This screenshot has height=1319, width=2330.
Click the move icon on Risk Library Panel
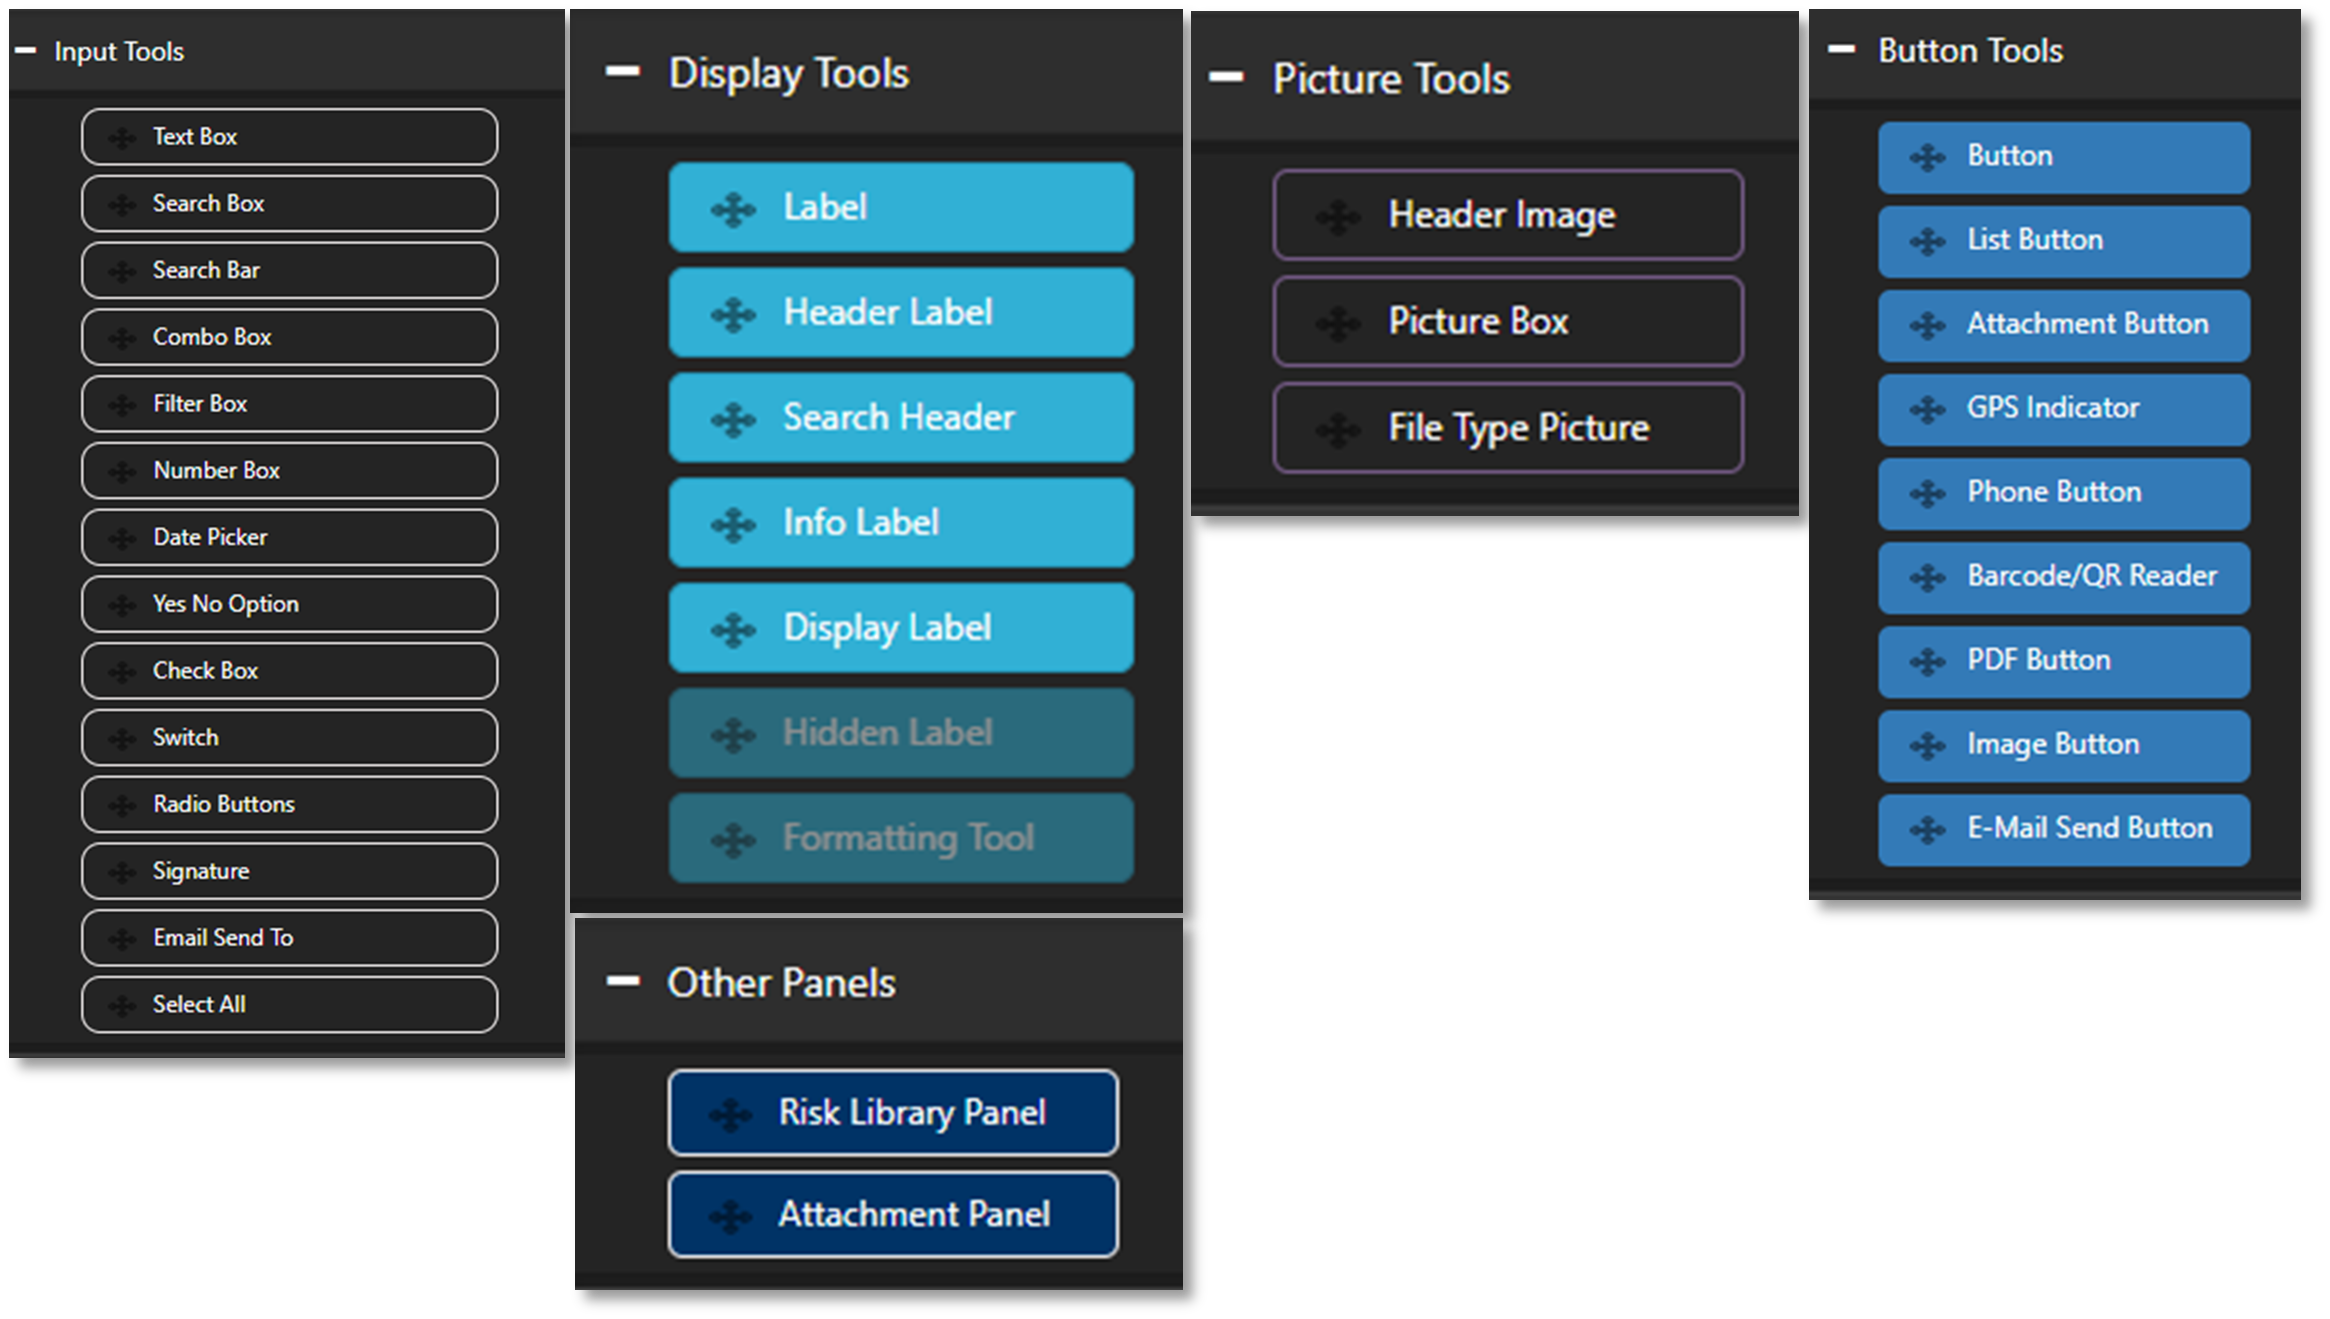point(730,1114)
